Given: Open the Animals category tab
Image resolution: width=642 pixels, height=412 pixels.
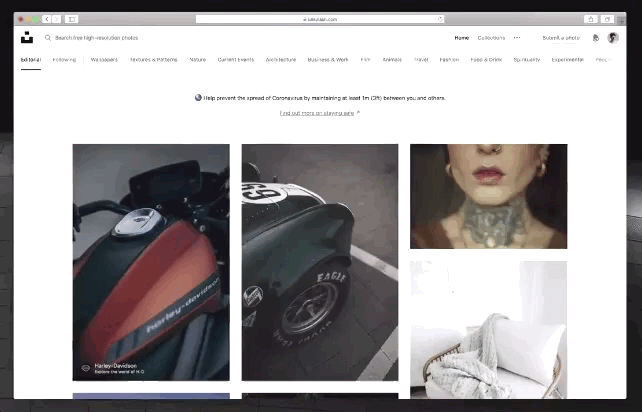Looking at the screenshot, I should tap(392, 60).
